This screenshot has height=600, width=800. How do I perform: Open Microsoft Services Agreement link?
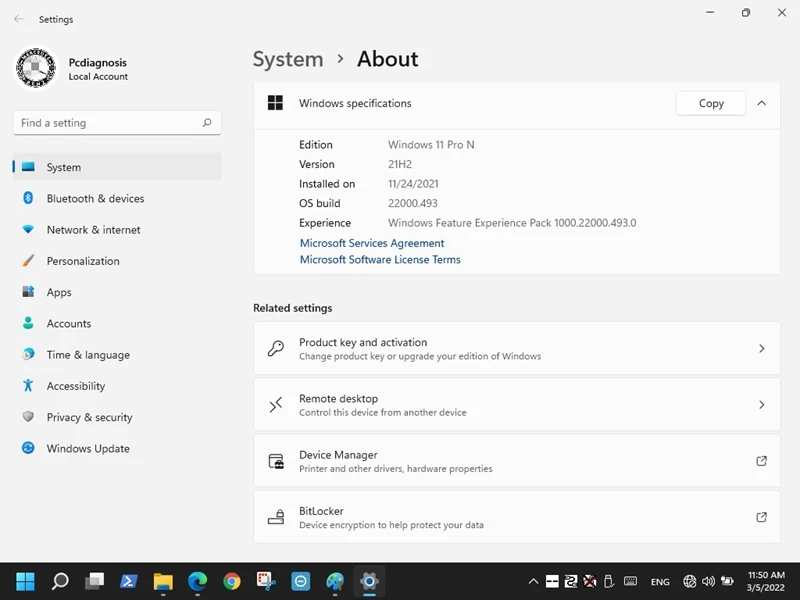coord(372,243)
